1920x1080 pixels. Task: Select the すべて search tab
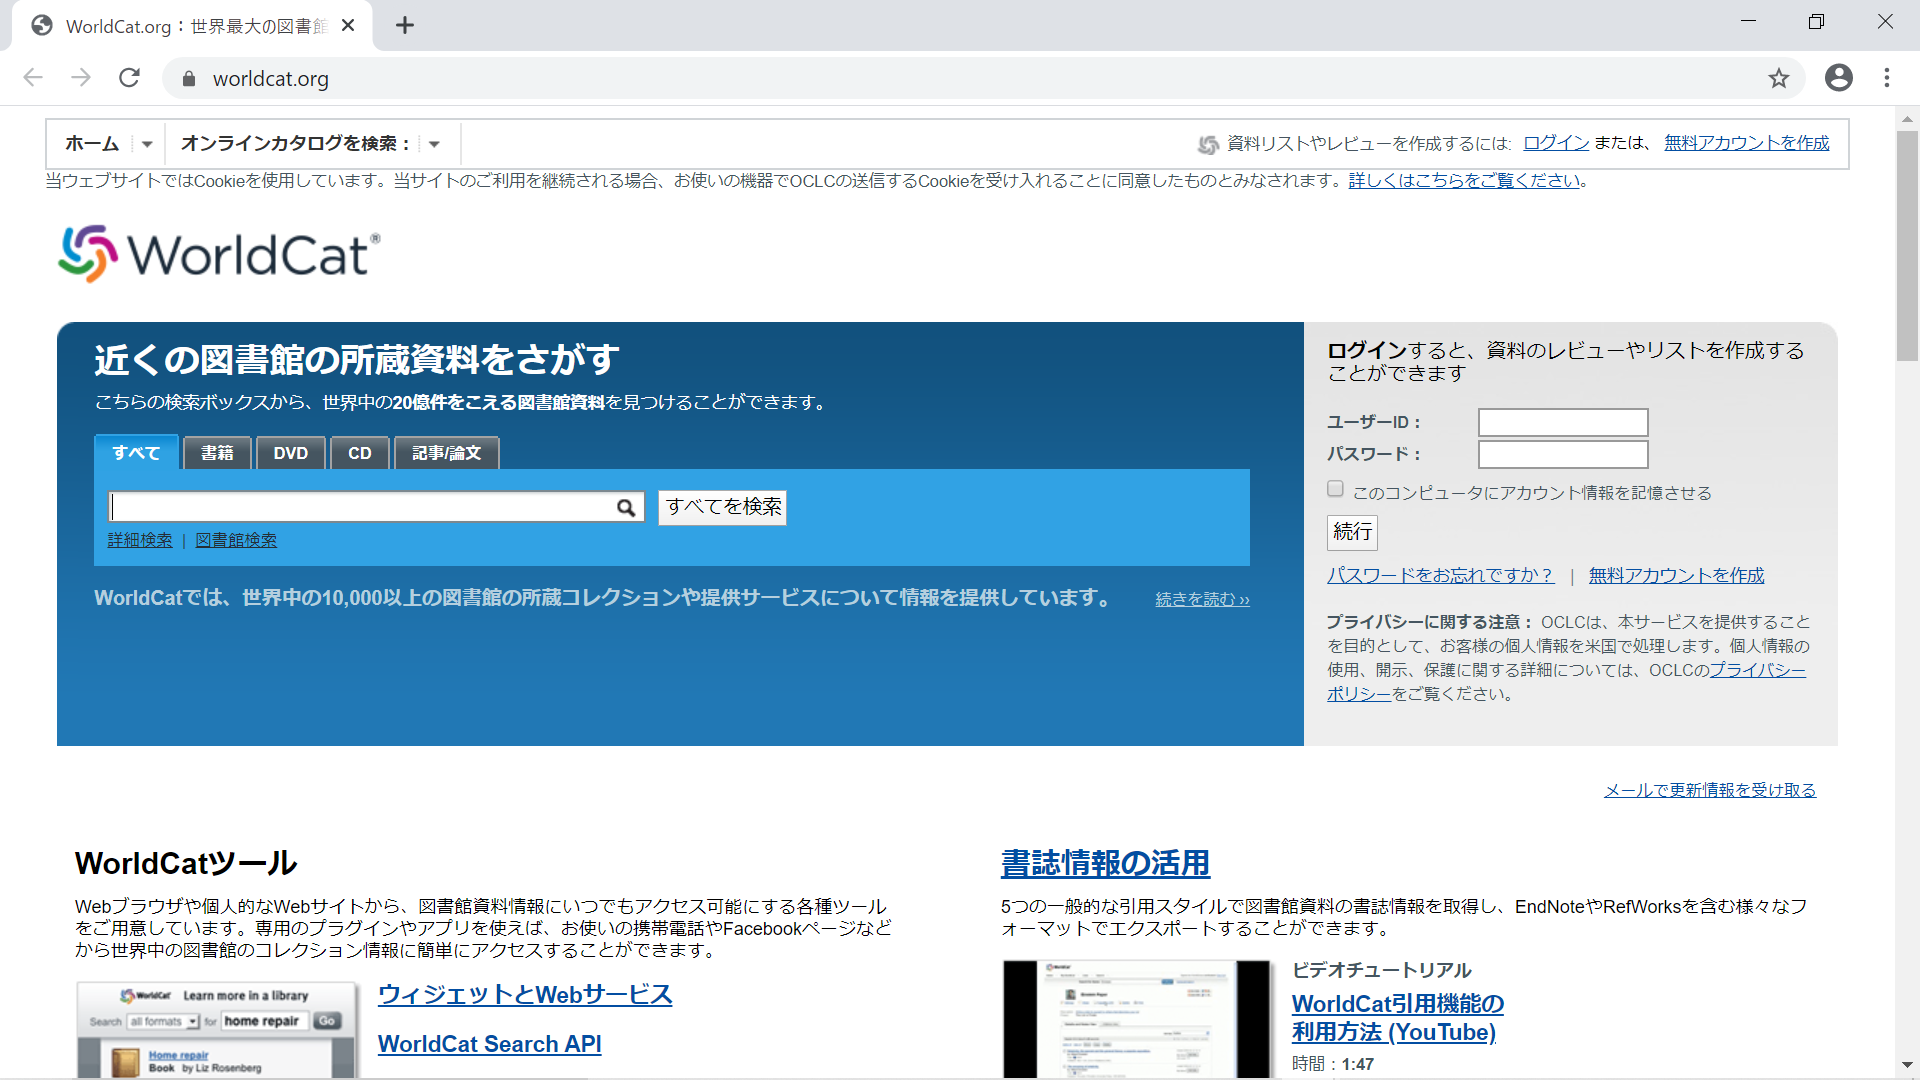coord(136,453)
